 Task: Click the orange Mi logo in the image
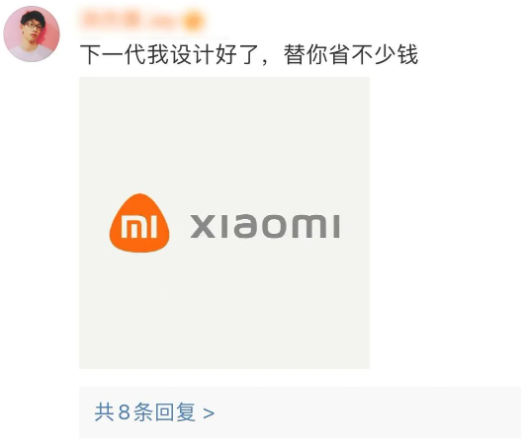pos(139,223)
